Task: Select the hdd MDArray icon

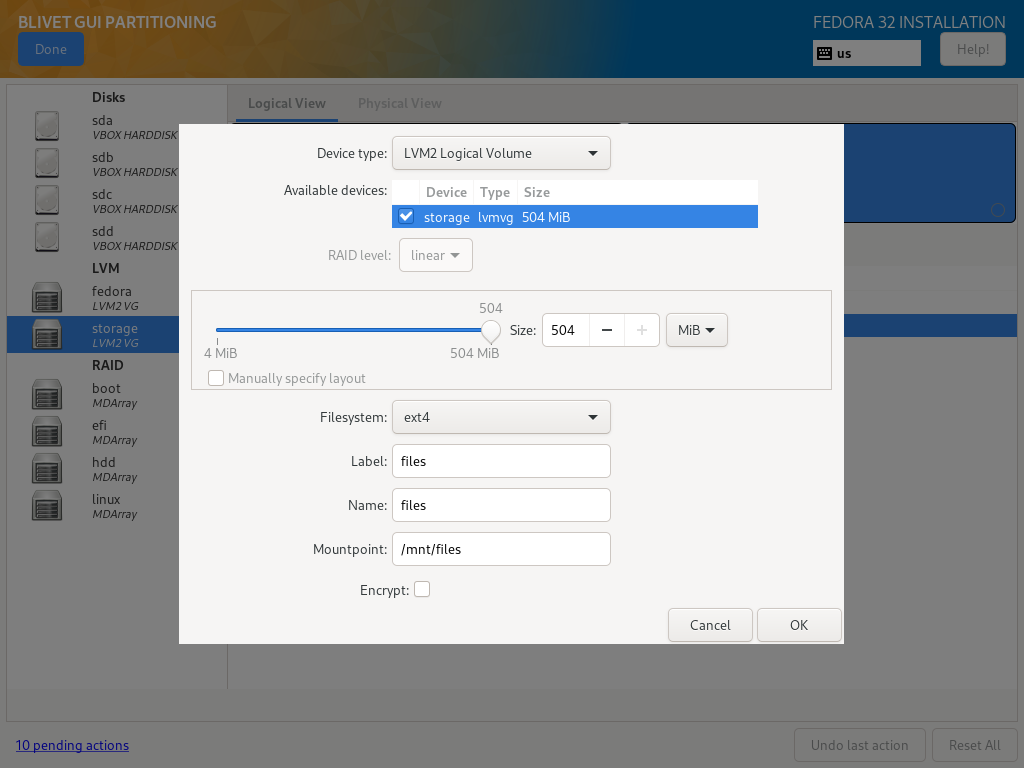Action: (47, 468)
